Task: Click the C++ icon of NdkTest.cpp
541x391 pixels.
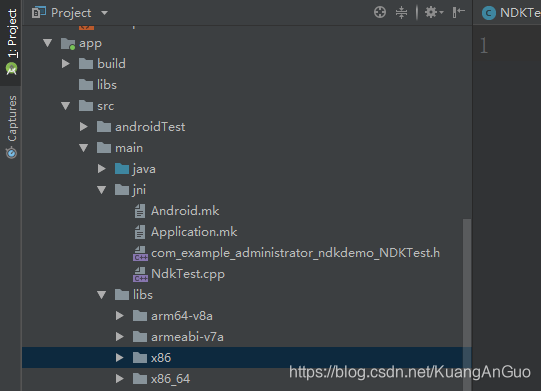Action: coord(140,274)
